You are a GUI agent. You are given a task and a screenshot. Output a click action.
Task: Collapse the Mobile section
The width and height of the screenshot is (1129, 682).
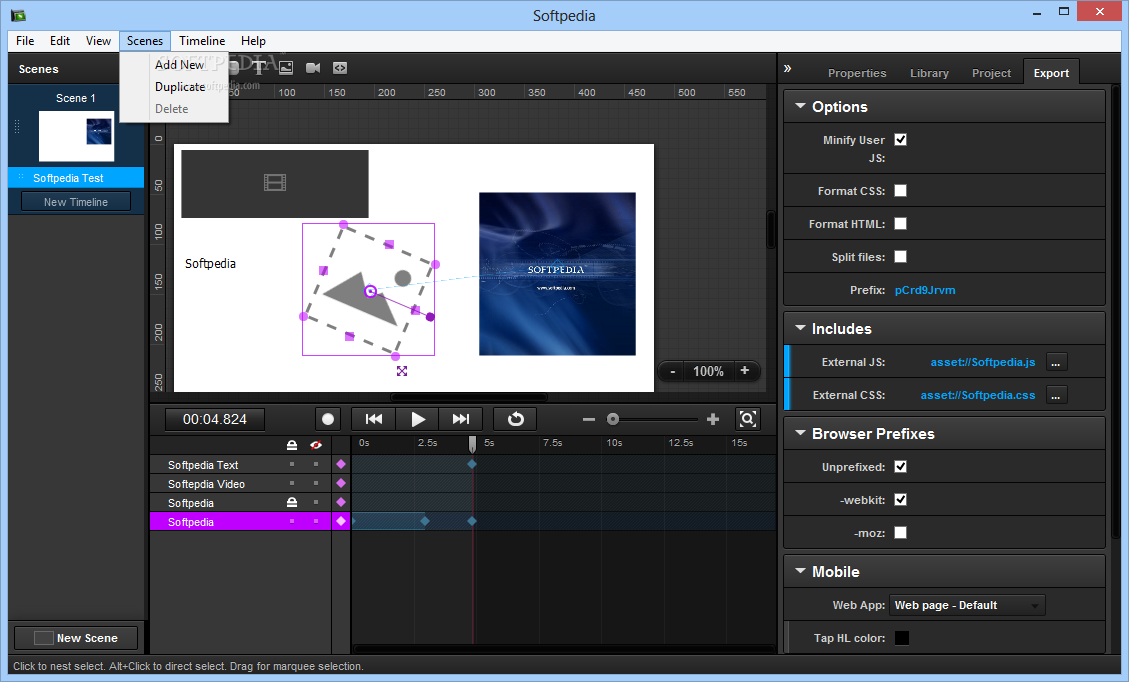coord(800,570)
